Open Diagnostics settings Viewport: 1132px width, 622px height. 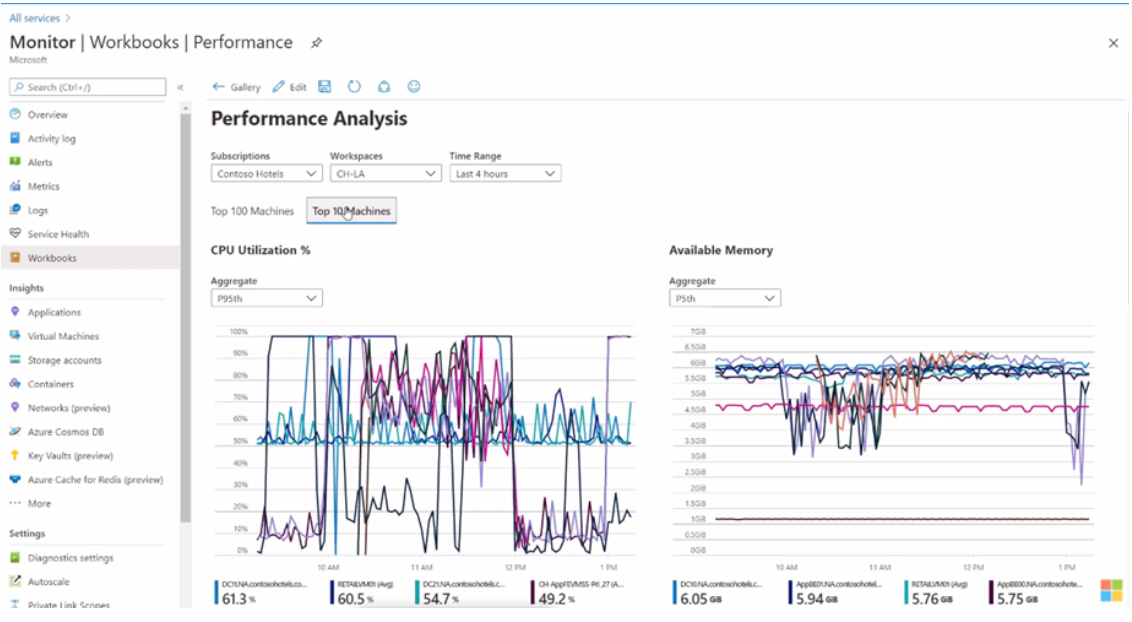click(x=70, y=557)
